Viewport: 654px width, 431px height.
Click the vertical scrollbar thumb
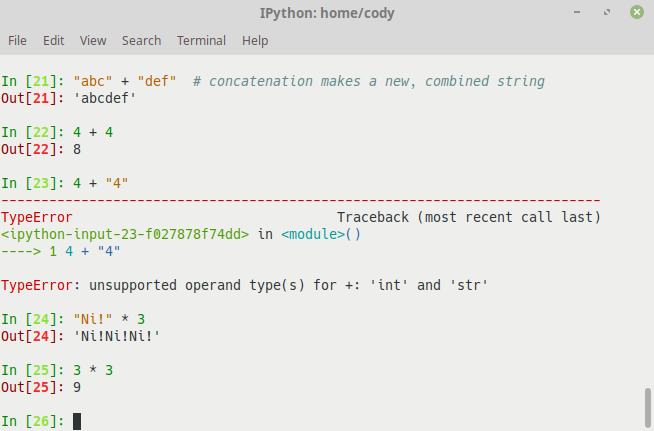648,409
